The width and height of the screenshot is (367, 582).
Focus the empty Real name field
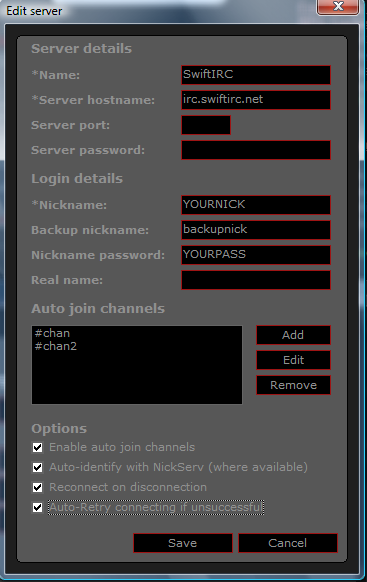click(256, 280)
